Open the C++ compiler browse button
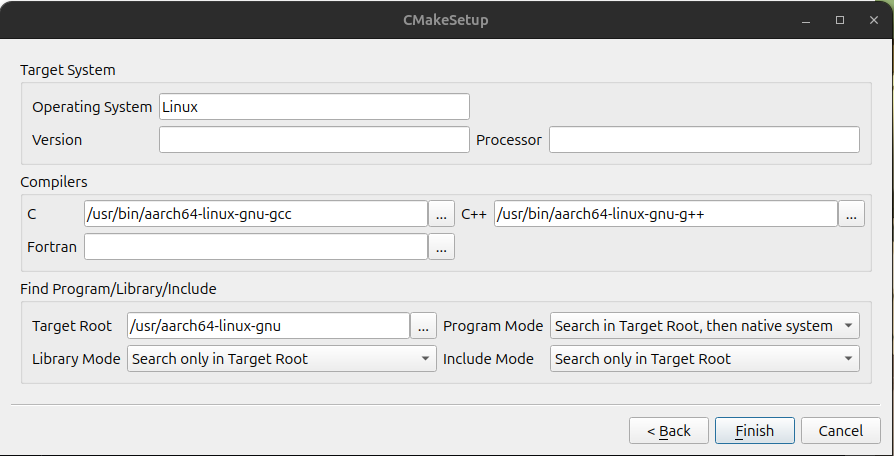Screen dimensions: 894x456 click(x=851, y=214)
